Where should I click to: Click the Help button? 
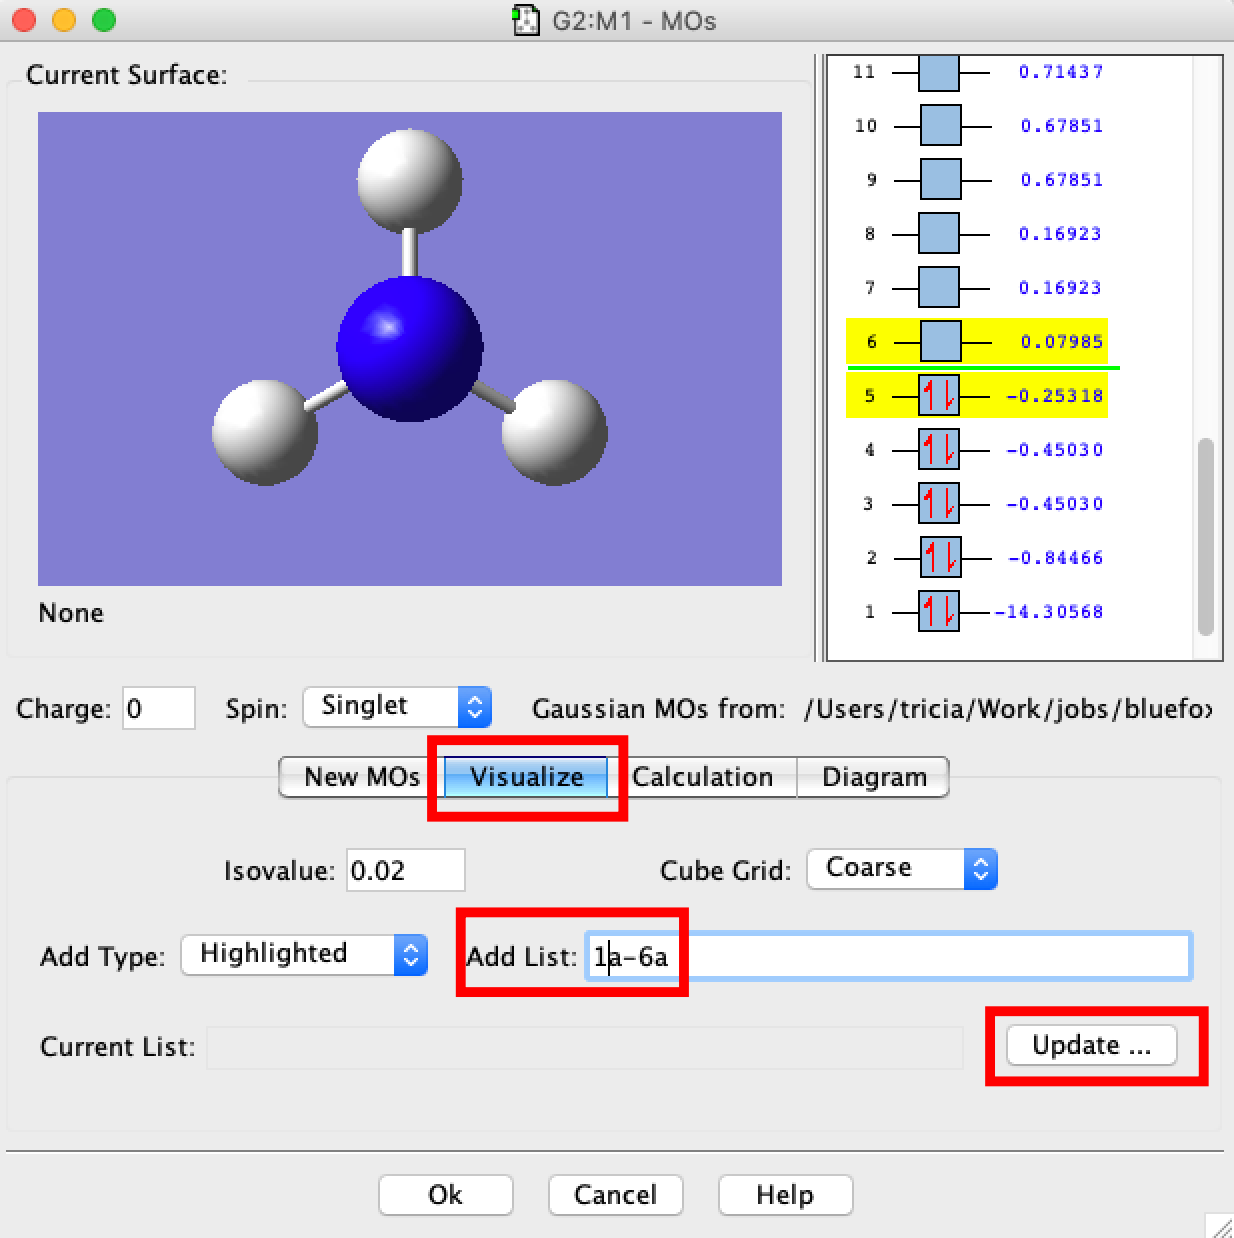[x=784, y=1195]
